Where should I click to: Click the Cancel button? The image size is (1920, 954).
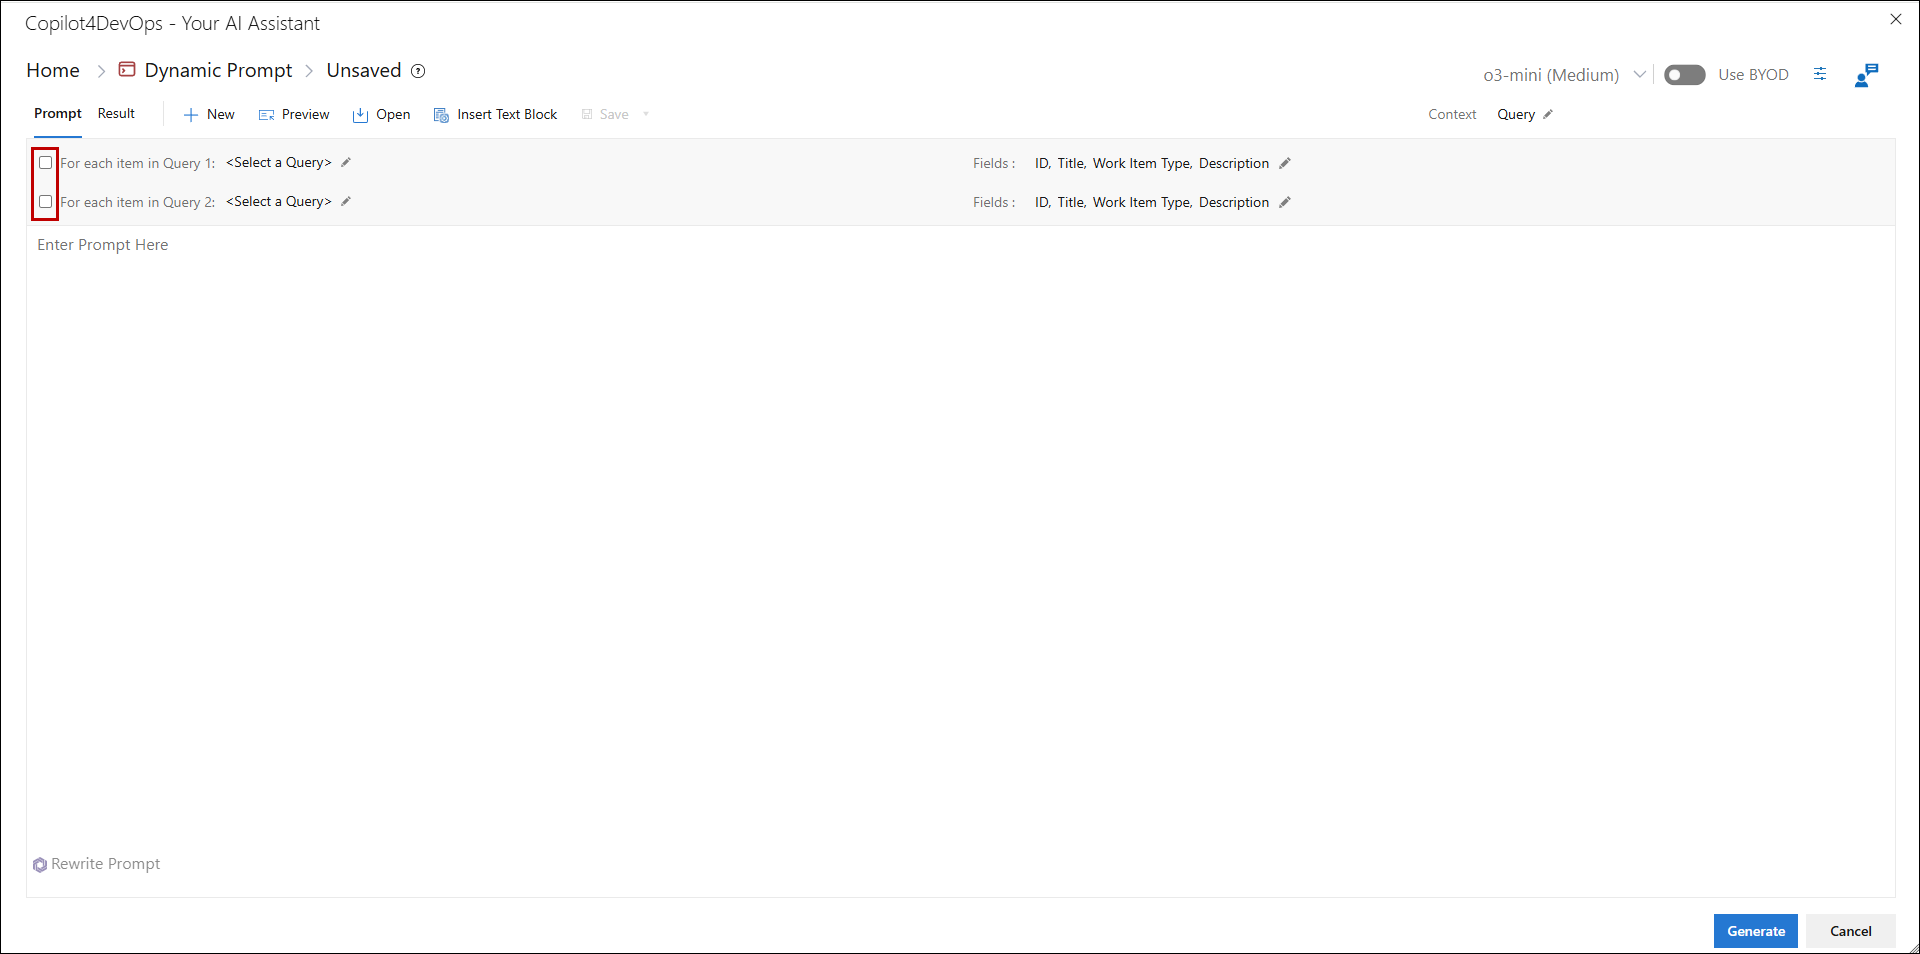[x=1850, y=931]
